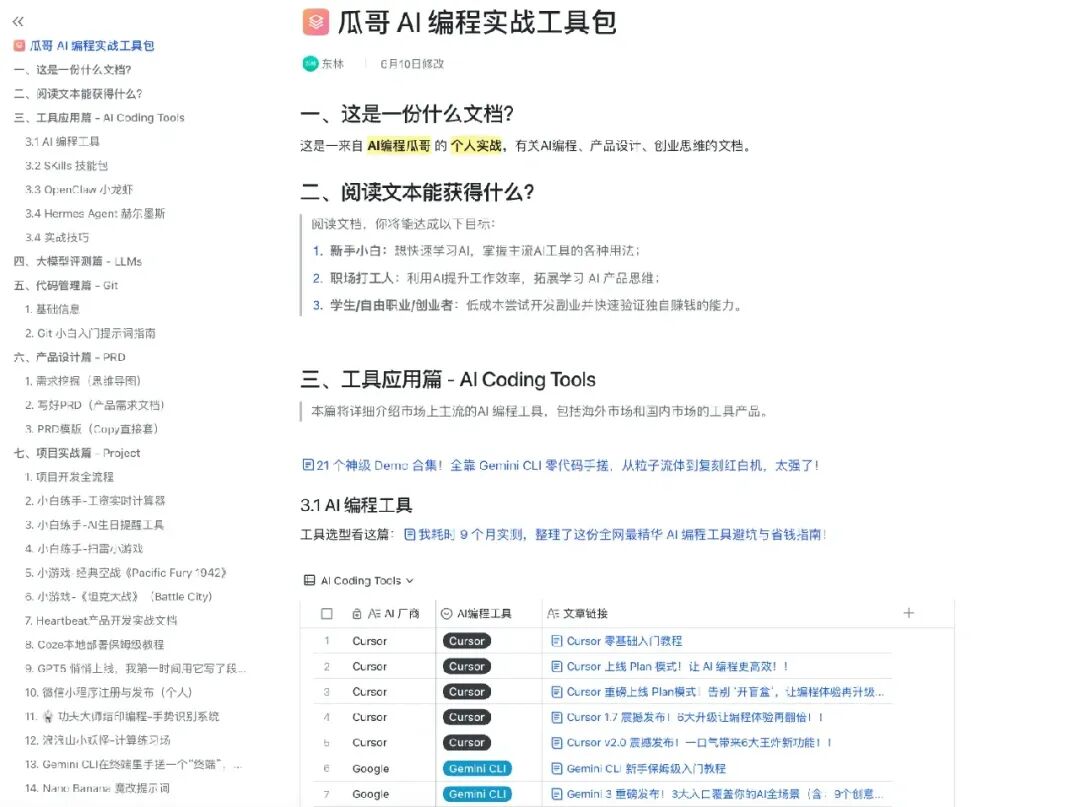Click the Gemini CLI tag in row 7
Screen dimensions: 1080x807
[x=477, y=794]
